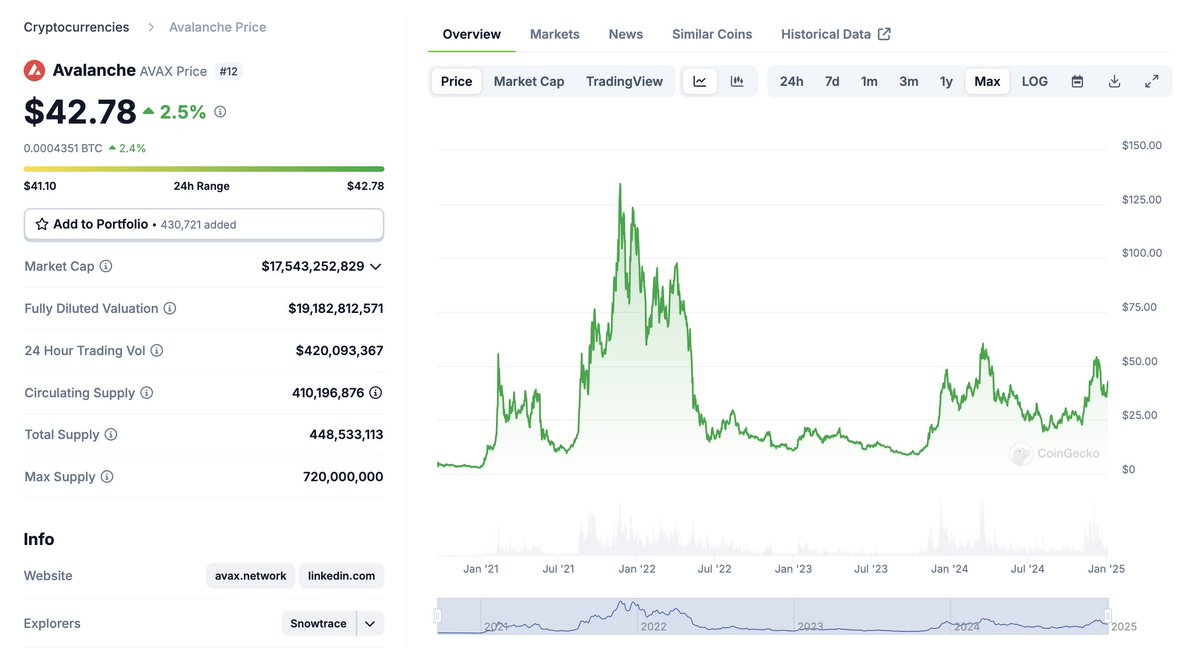Click the $41.10 range low value
The height and width of the screenshot is (649, 1200).
point(40,186)
